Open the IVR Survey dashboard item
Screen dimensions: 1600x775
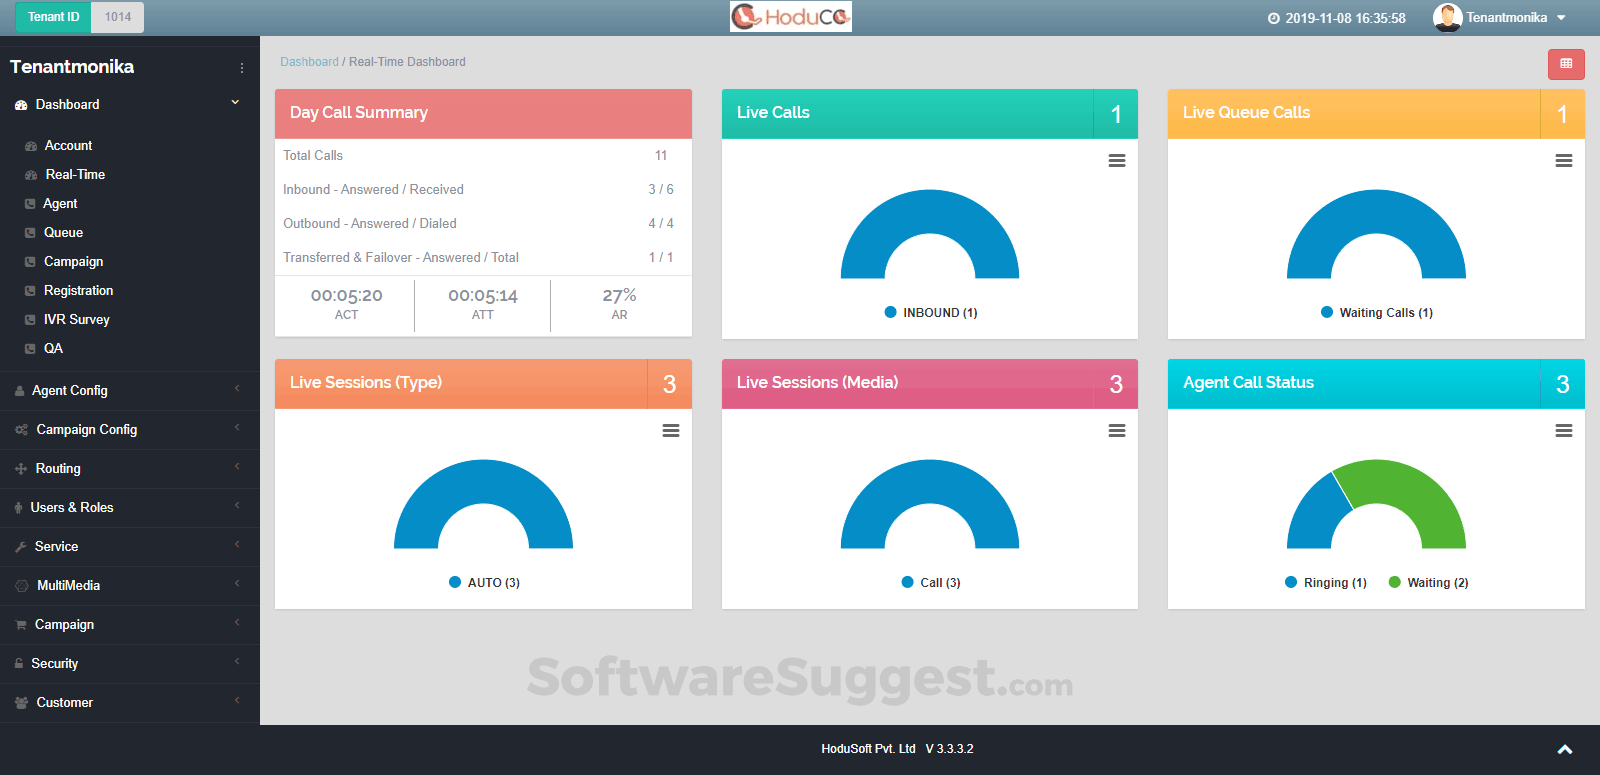tap(76, 320)
